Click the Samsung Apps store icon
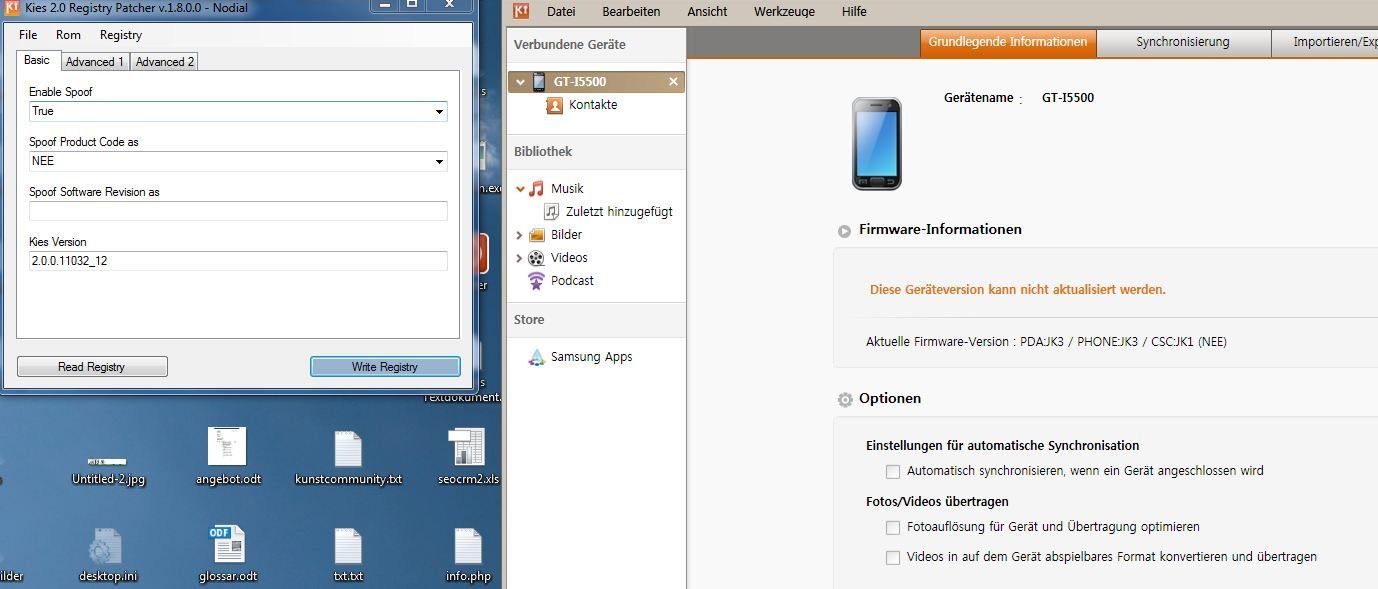1378x589 pixels. pos(537,357)
